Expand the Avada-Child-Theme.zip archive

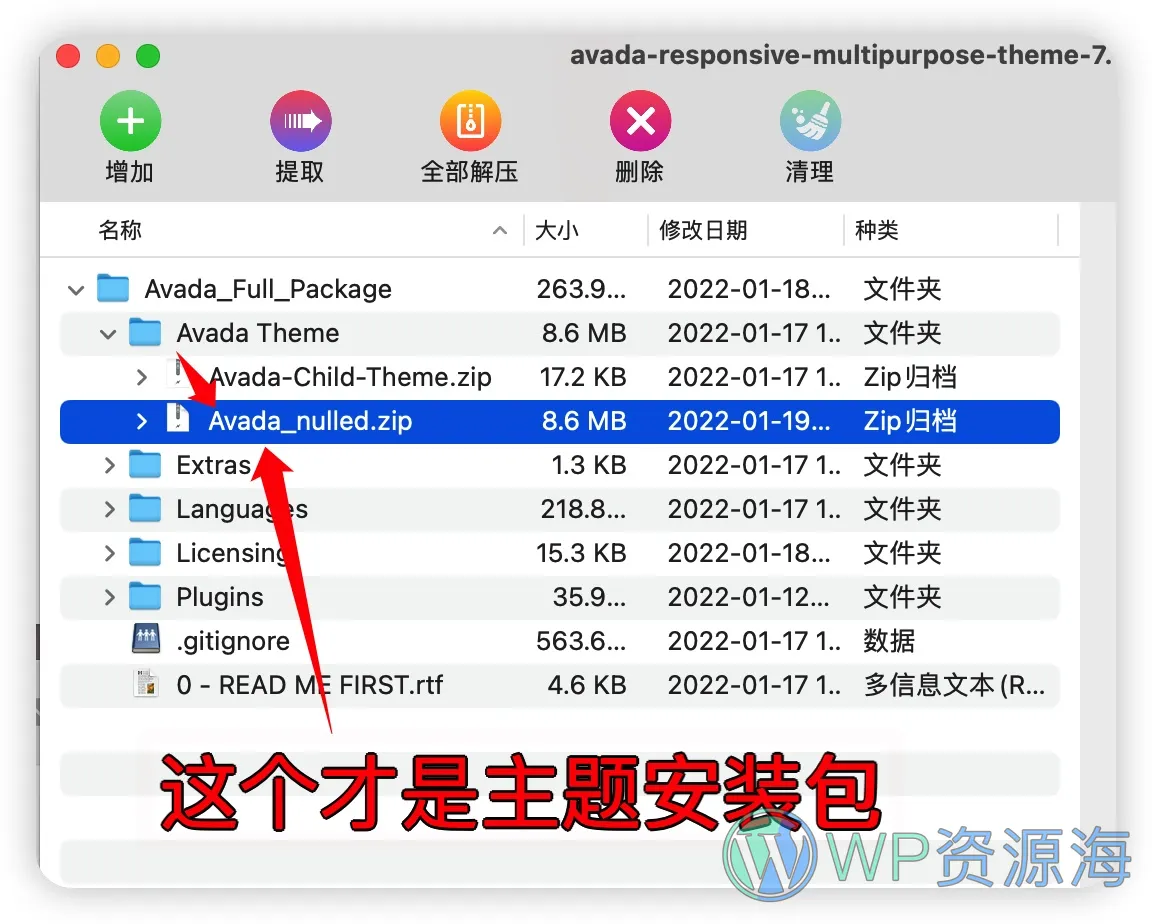142,378
